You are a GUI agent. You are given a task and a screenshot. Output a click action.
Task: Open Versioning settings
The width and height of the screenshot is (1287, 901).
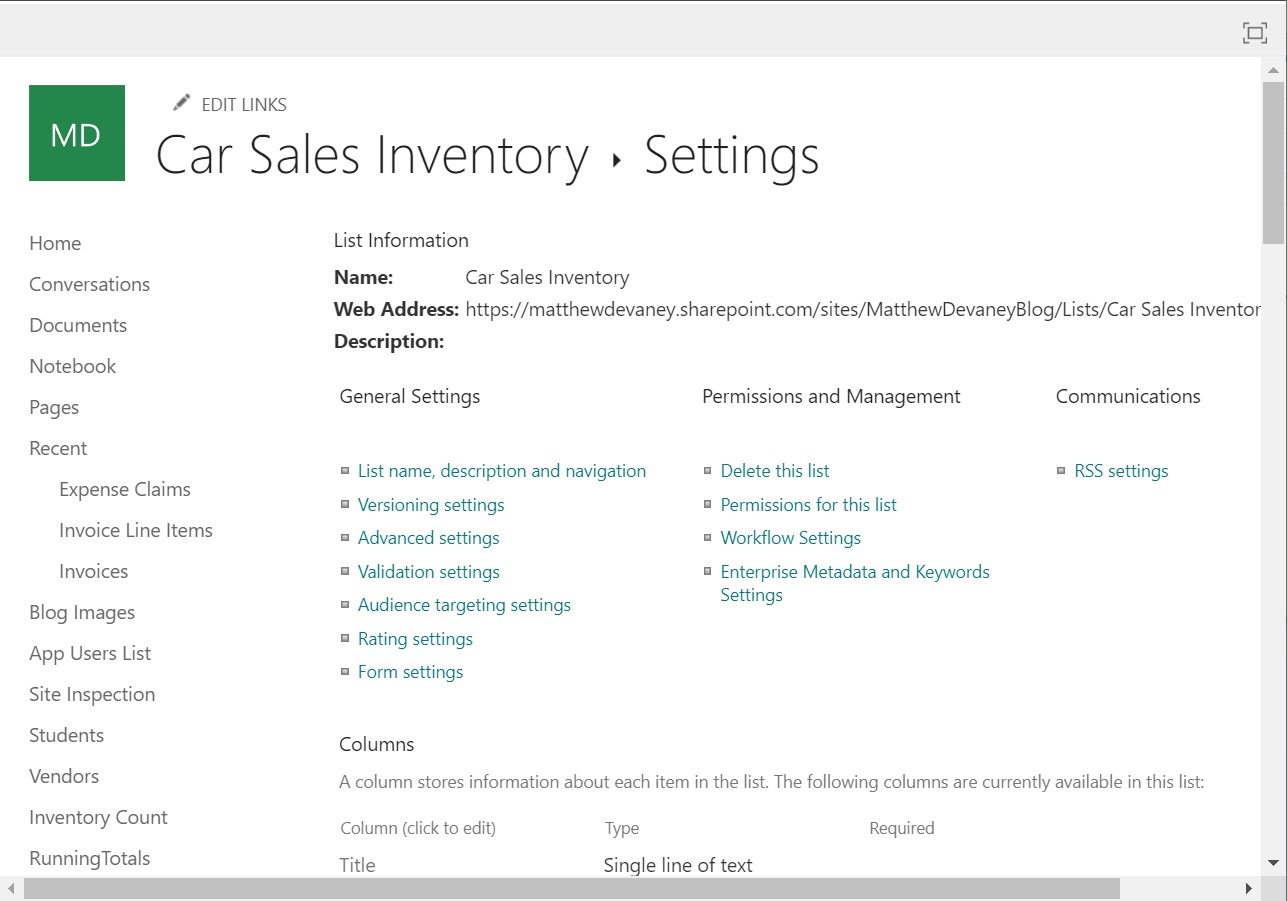click(431, 504)
